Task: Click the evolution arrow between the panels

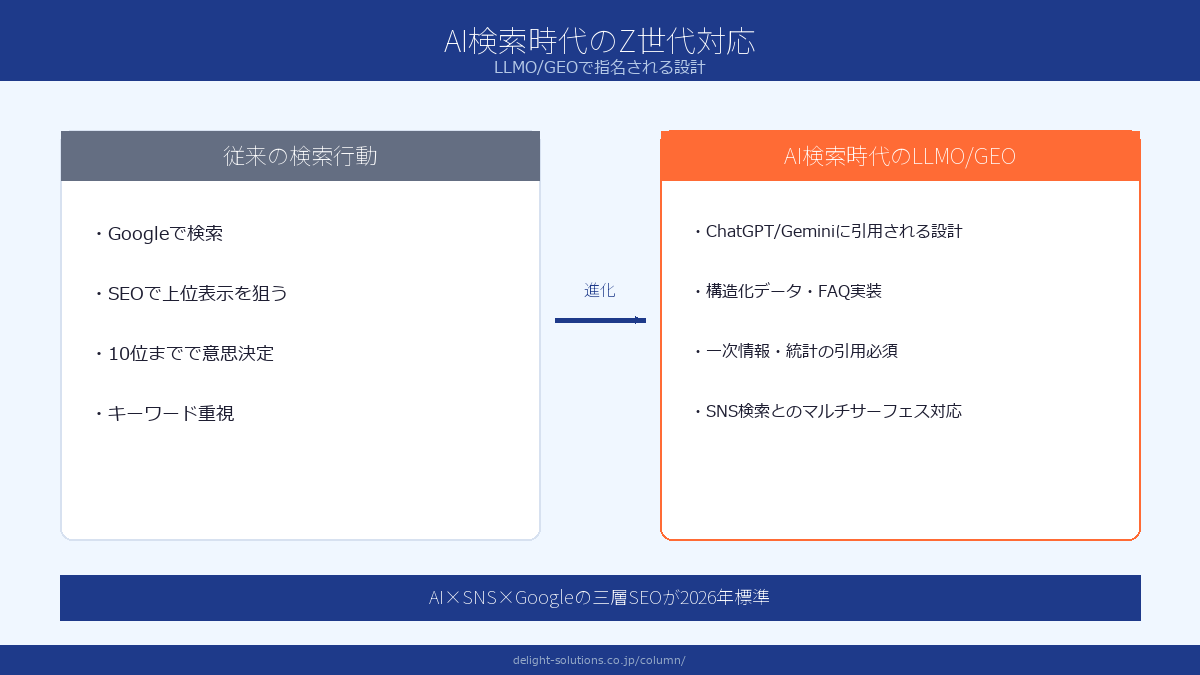Action: pos(600,320)
